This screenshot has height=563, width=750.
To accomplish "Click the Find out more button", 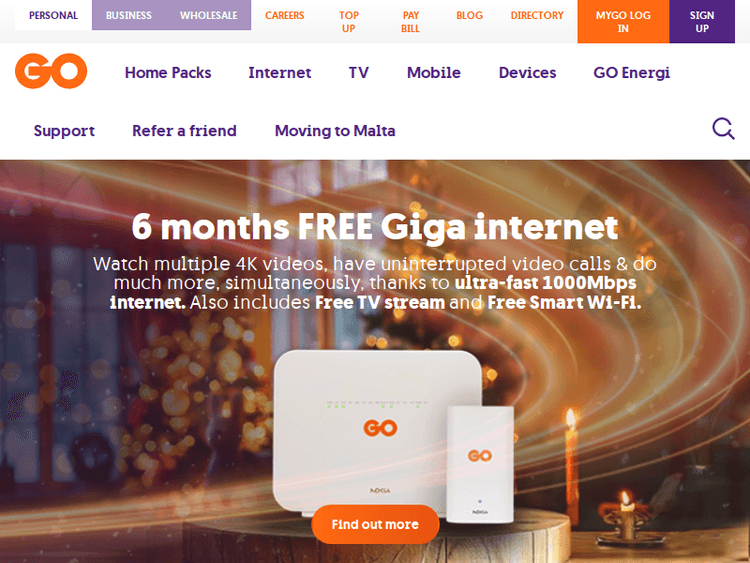I will [375, 524].
